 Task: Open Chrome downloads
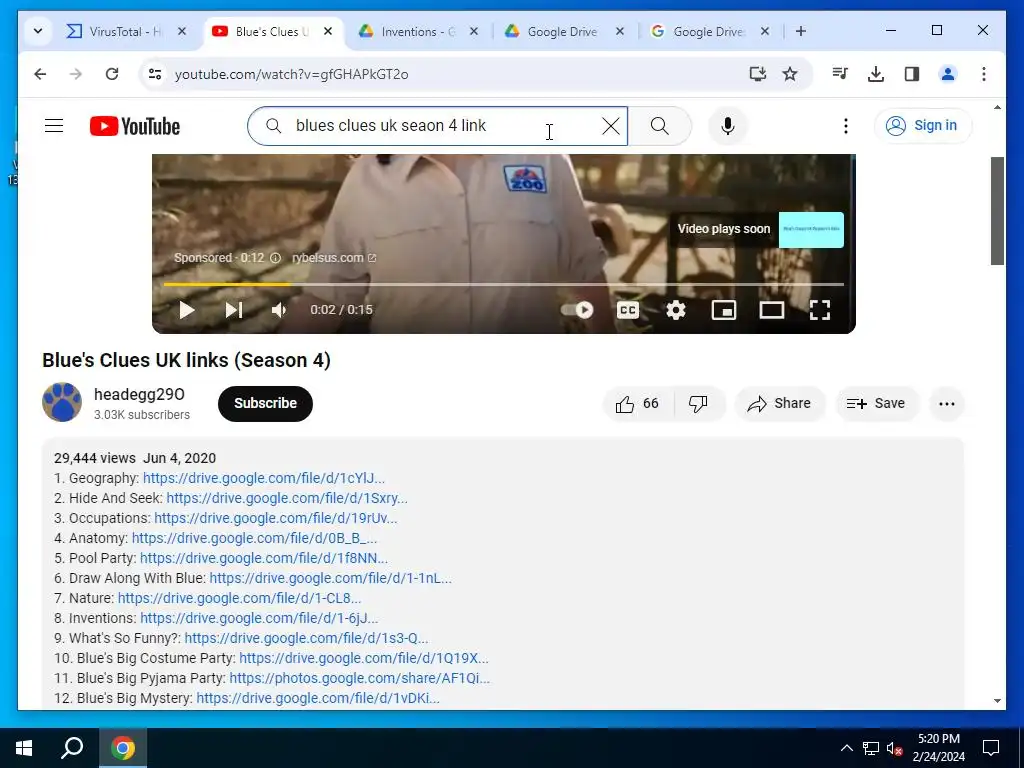(876, 74)
